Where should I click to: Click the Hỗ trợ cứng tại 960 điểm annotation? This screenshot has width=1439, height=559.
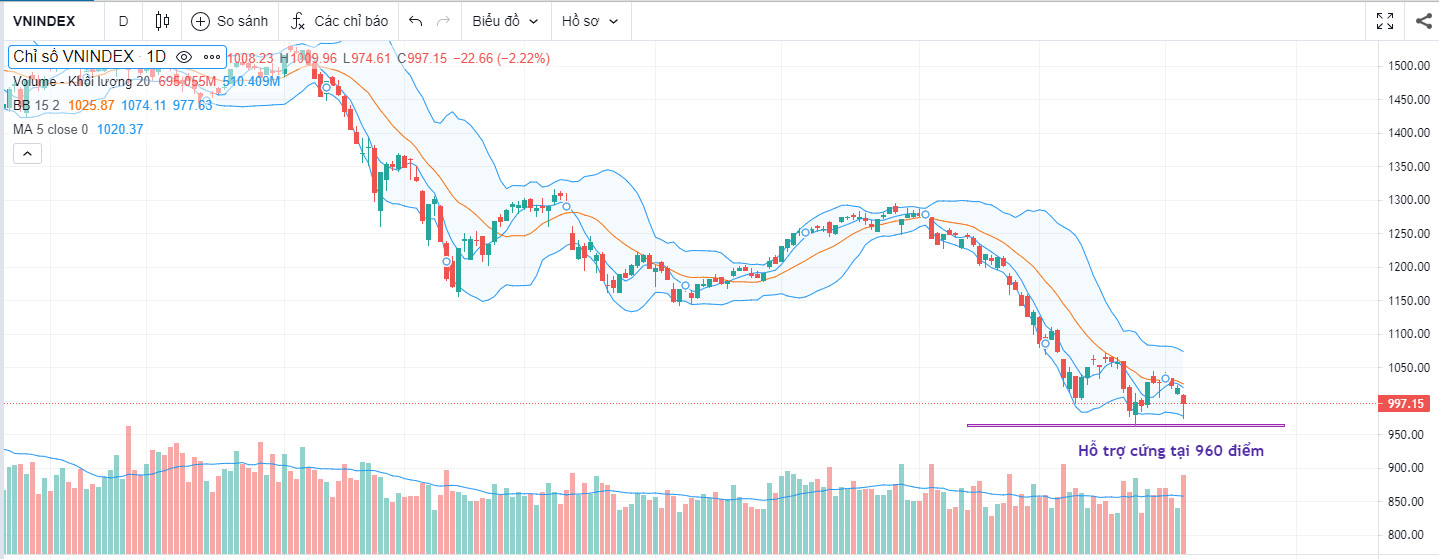[1170, 451]
